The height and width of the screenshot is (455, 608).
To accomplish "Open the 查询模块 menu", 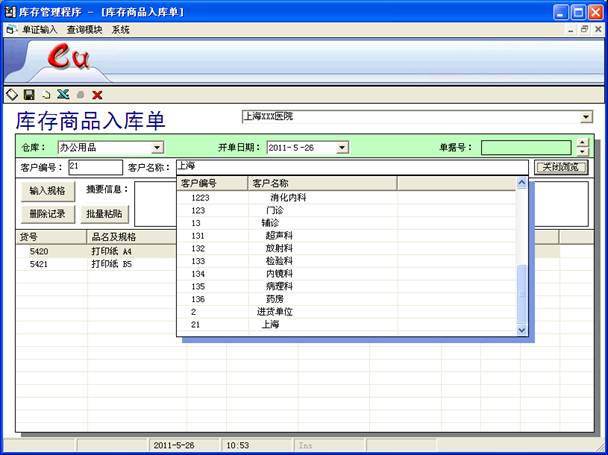I will (x=85, y=30).
